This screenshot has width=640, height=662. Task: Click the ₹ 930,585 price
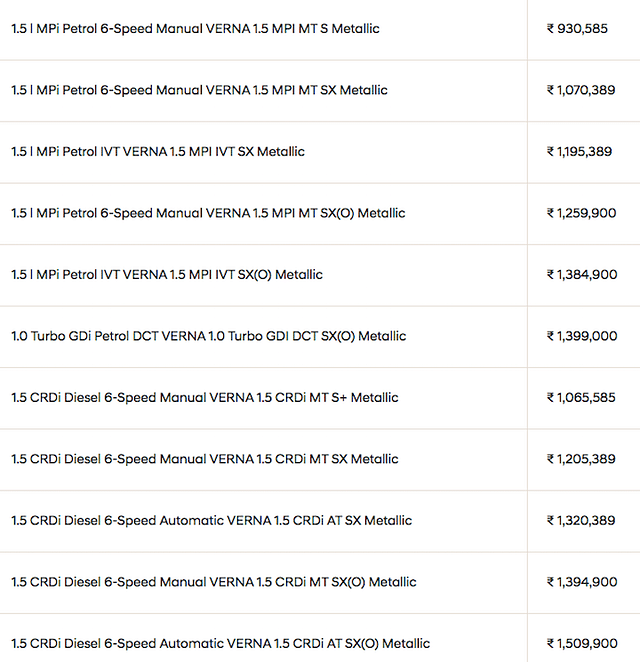(577, 29)
